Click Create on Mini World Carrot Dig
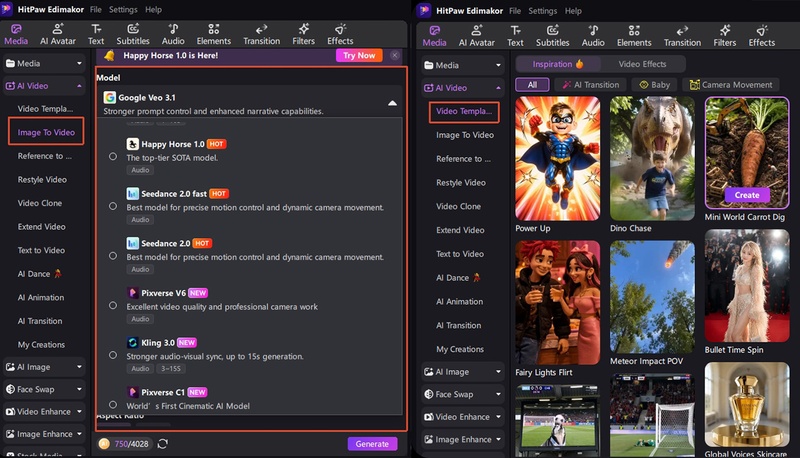The height and width of the screenshot is (458, 800). (747, 195)
